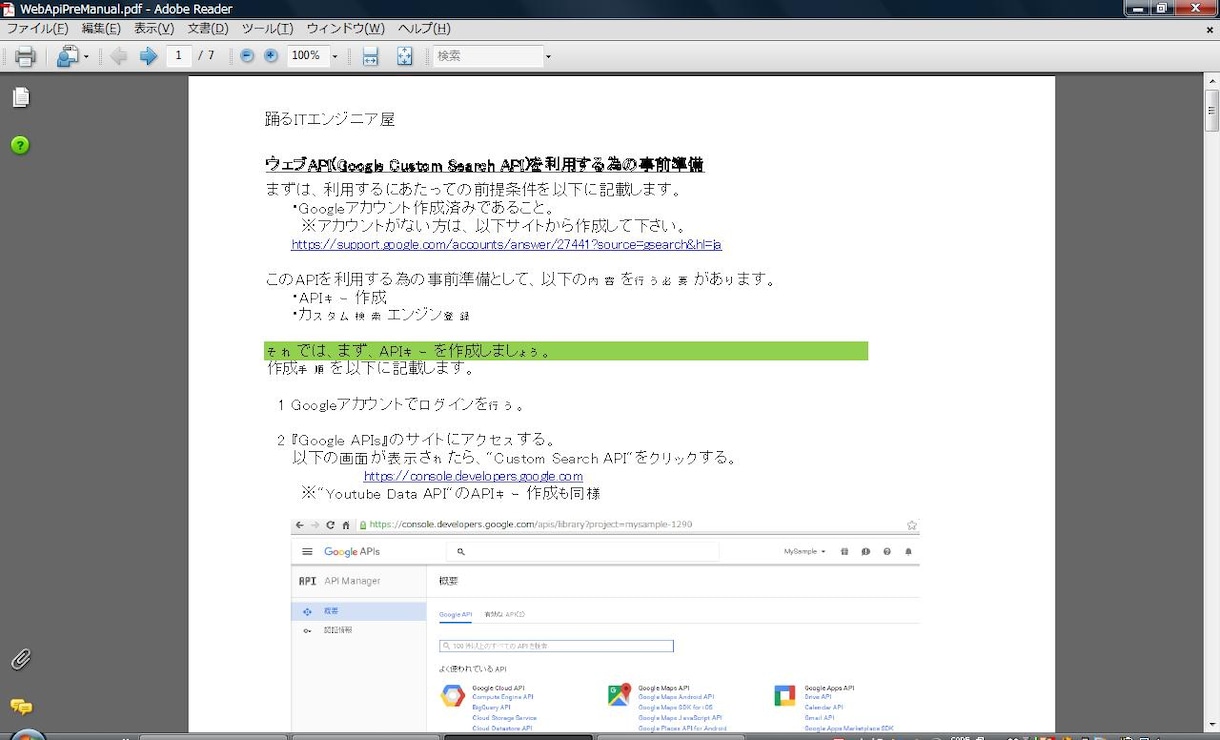Screen dimensions: 1220x740
Task: Open the Comments panel icon
Action: [20, 707]
